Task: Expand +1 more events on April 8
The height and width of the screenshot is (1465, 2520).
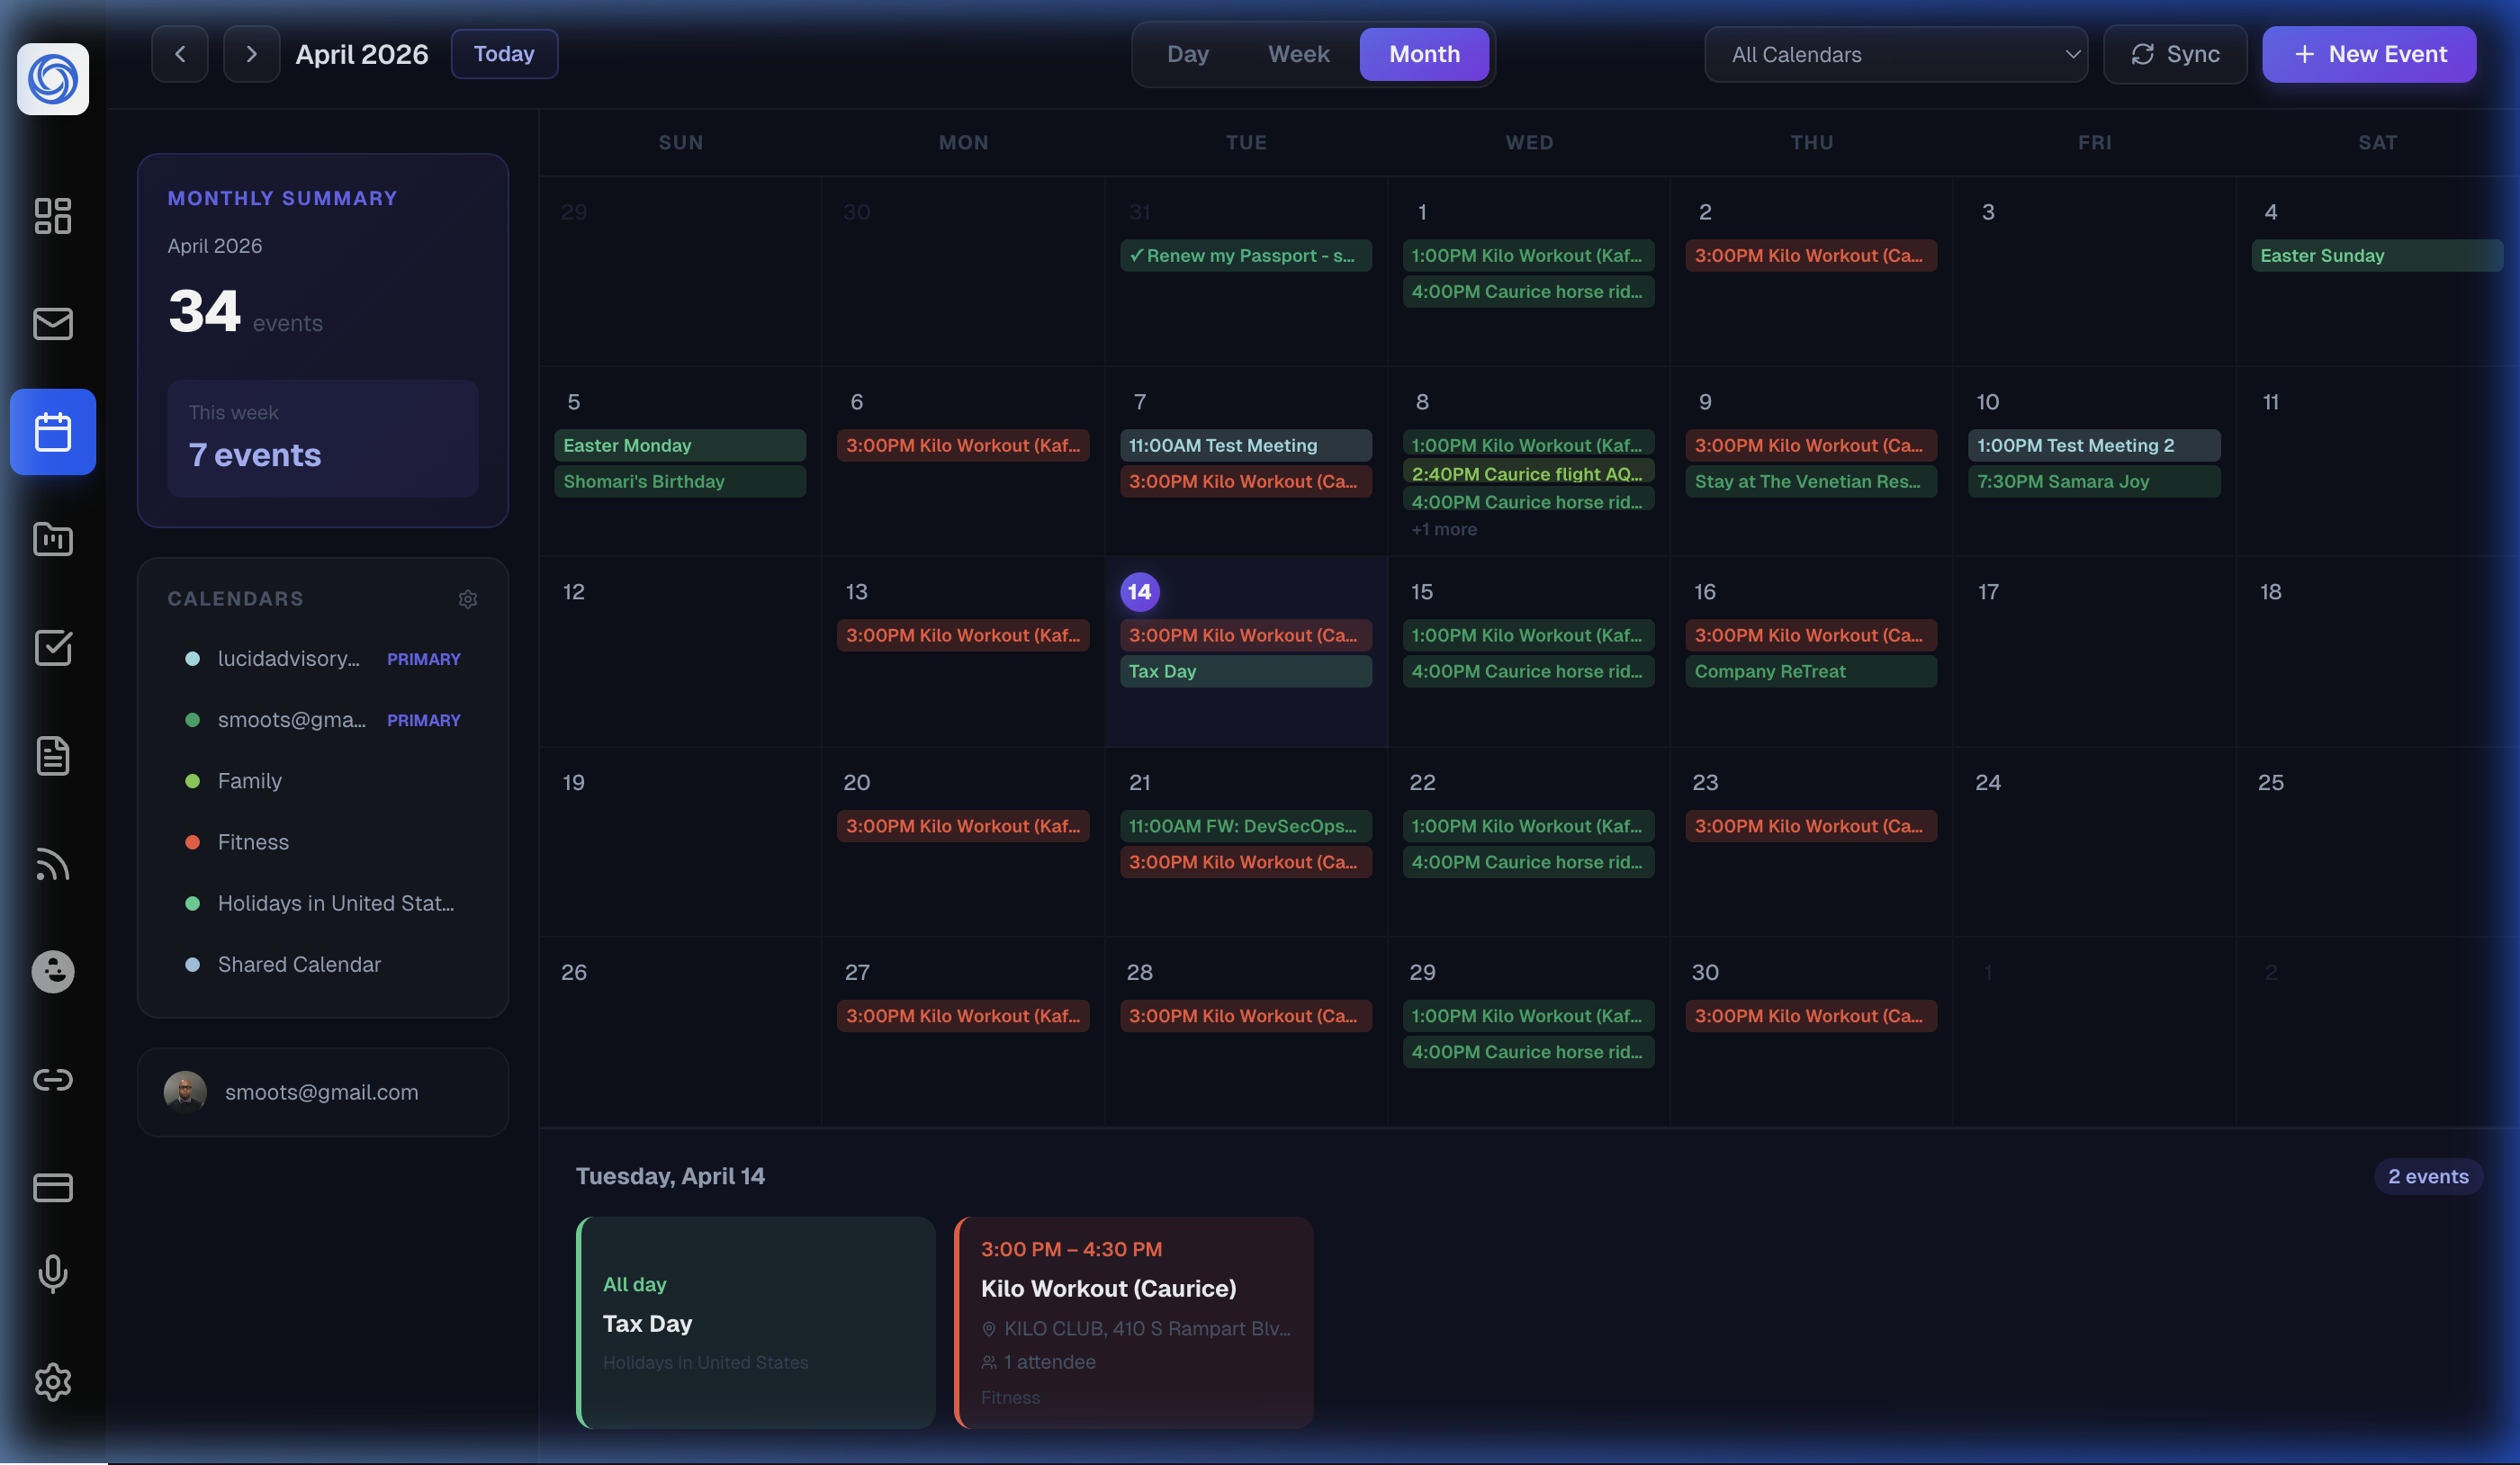Action: [x=1443, y=529]
